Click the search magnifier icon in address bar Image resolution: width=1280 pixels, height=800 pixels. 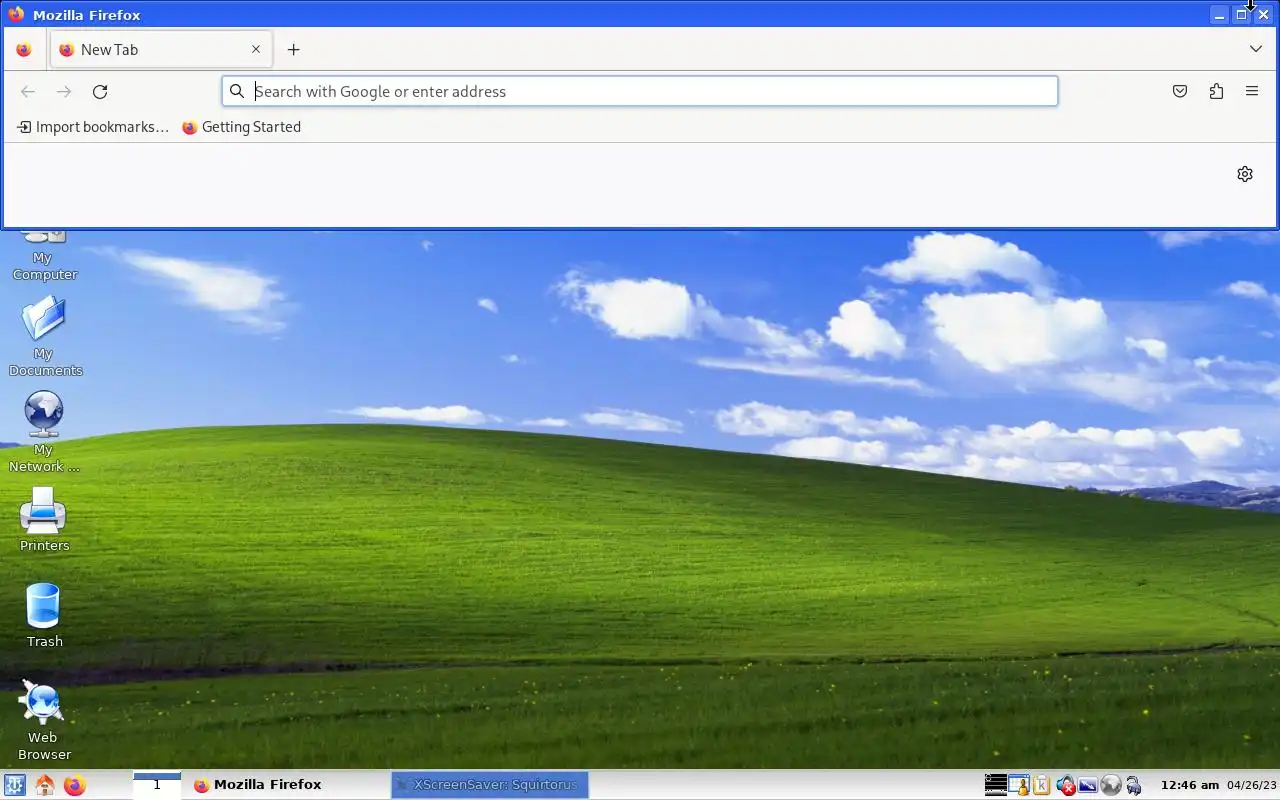coord(237,91)
